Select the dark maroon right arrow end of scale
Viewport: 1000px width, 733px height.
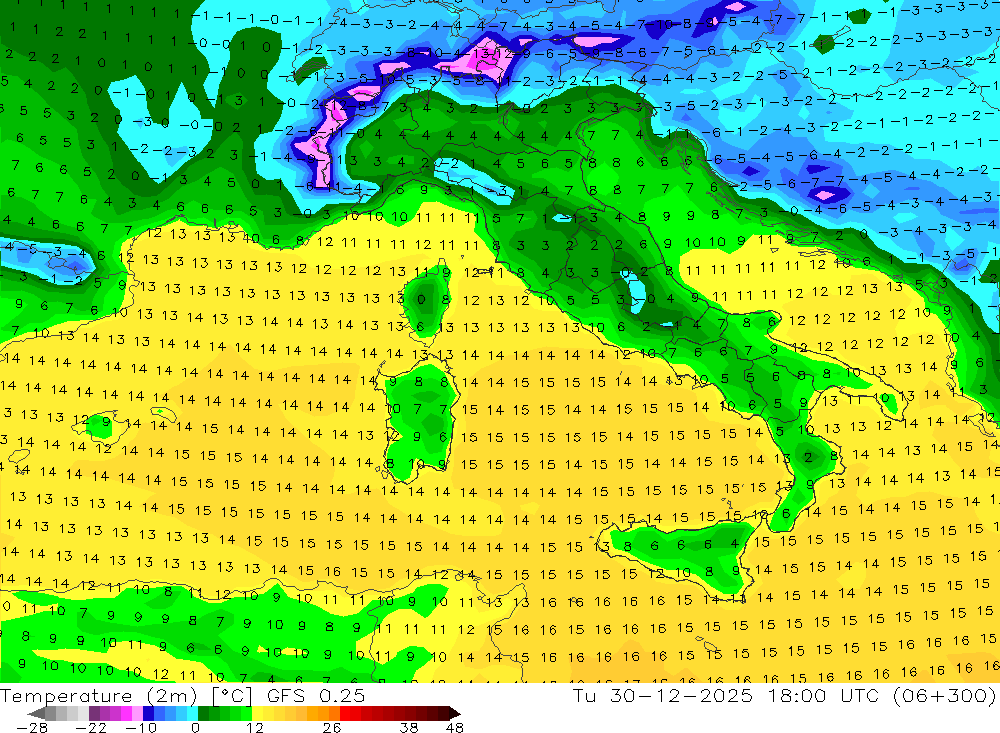tap(455, 714)
